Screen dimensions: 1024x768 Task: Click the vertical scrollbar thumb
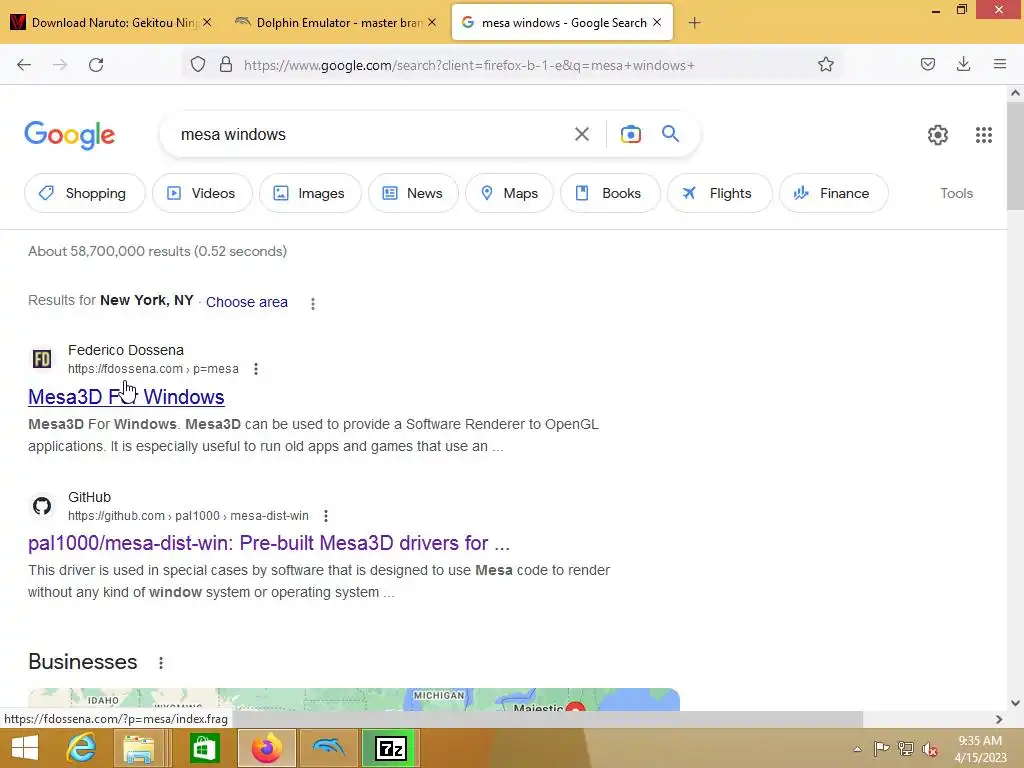pyautogui.click(x=1015, y=157)
